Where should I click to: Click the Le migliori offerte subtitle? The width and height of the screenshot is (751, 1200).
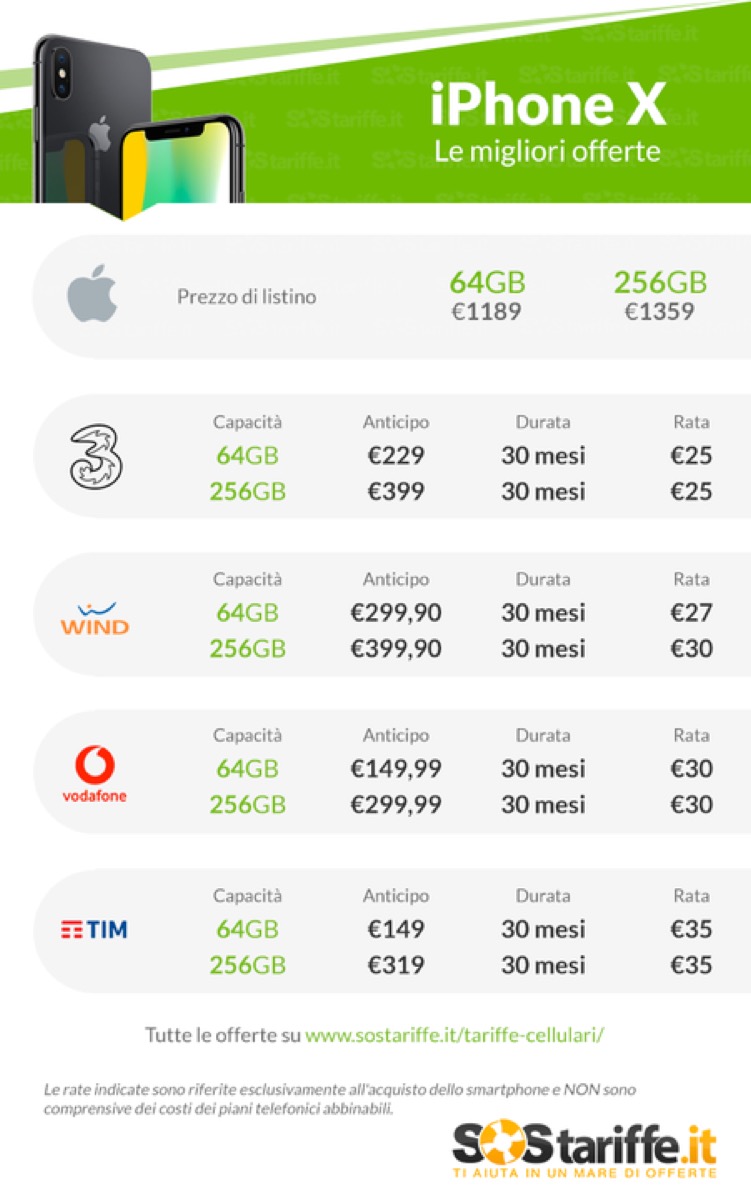(547, 151)
